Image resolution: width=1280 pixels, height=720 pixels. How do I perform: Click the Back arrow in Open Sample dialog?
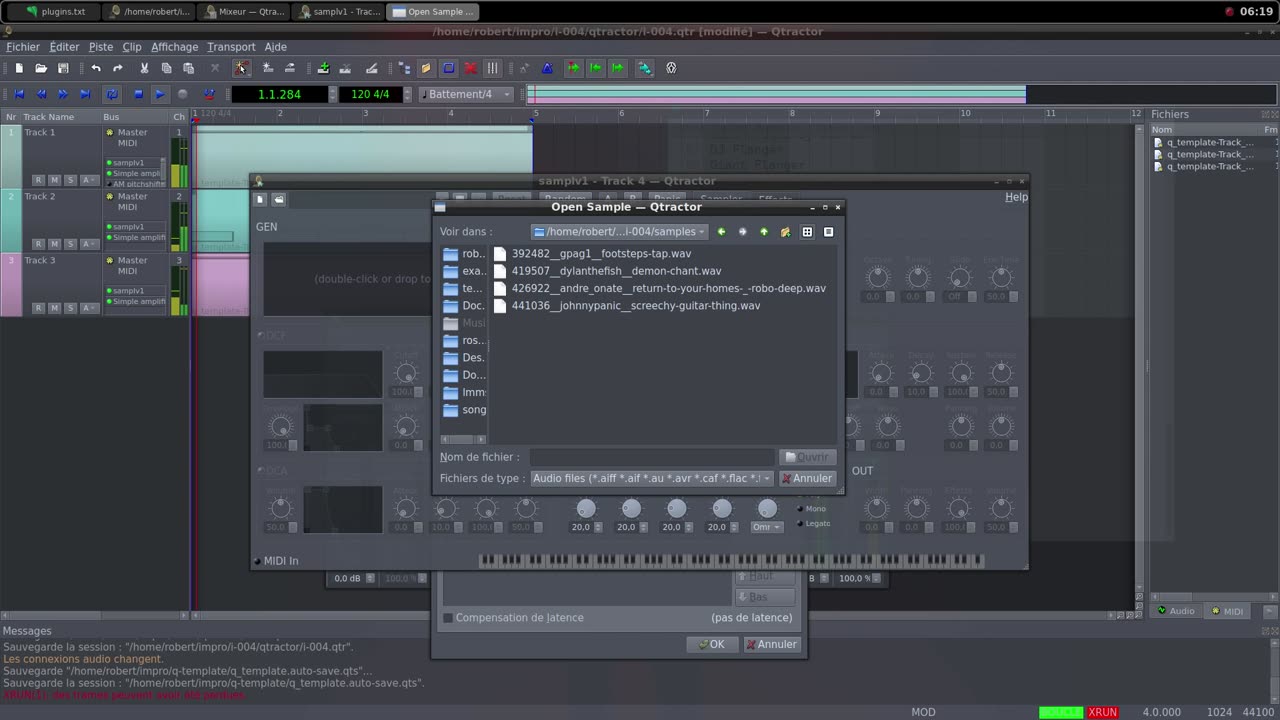tap(721, 232)
